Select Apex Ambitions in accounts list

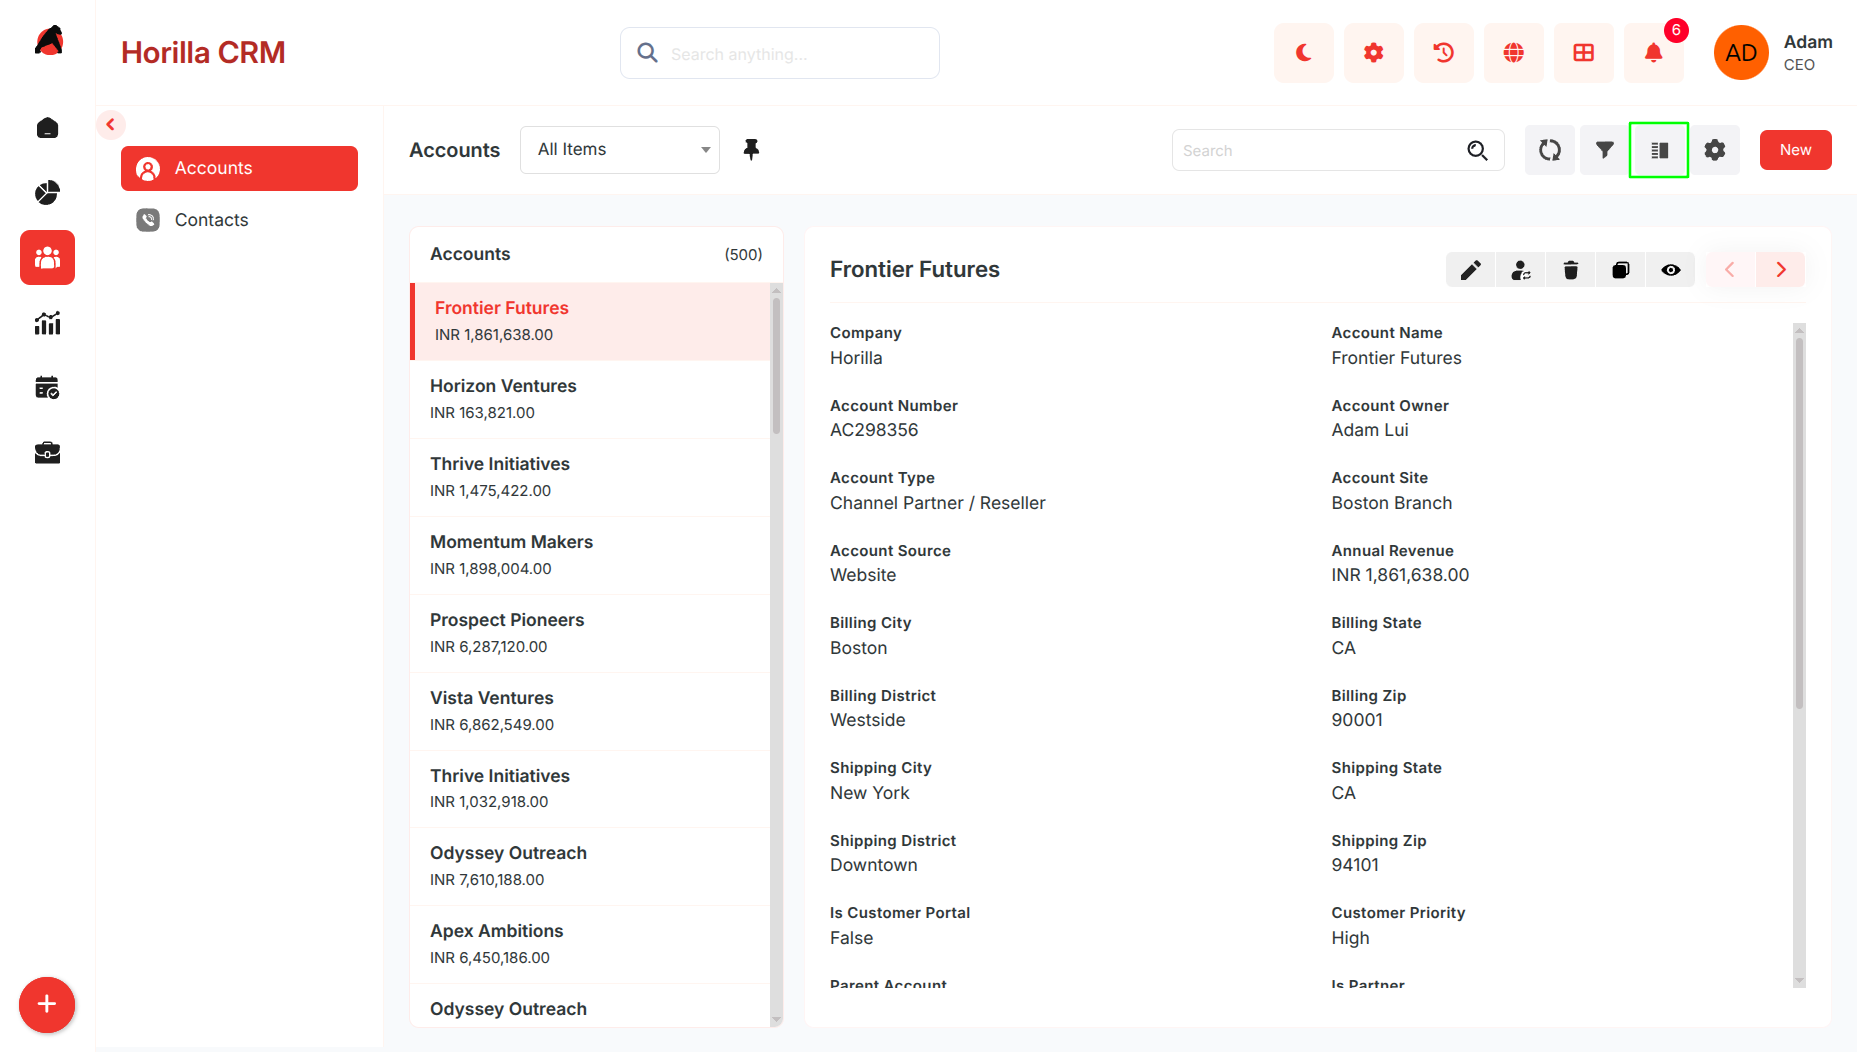click(x=590, y=944)
